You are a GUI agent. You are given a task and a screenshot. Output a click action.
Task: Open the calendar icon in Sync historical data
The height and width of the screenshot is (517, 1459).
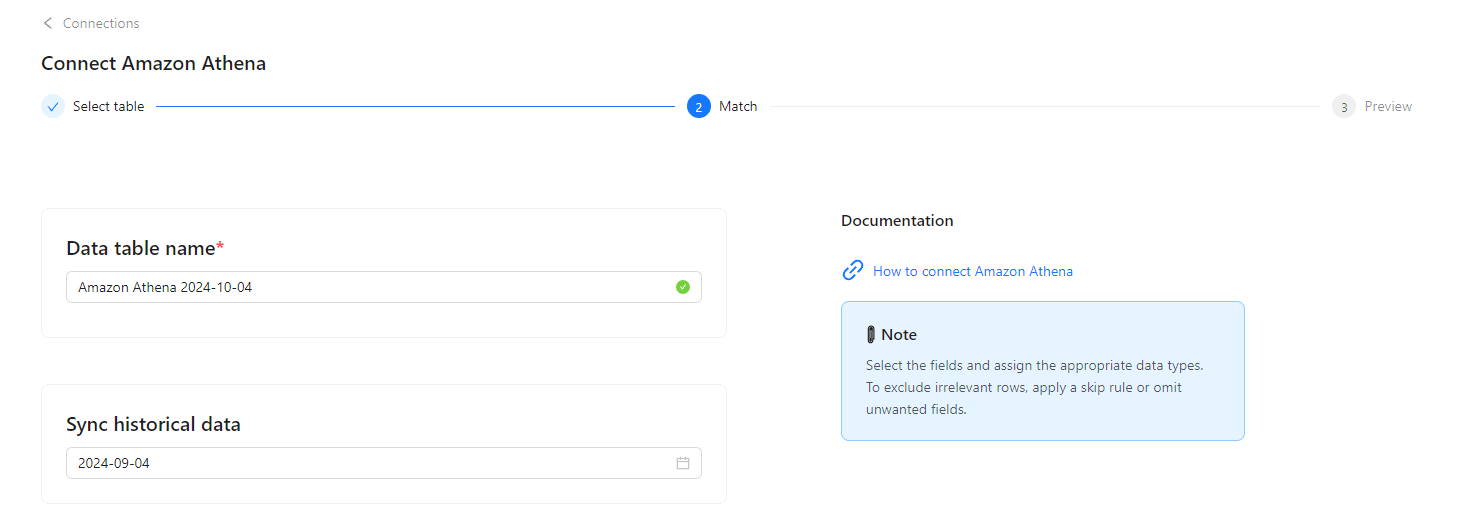(683, 463)
